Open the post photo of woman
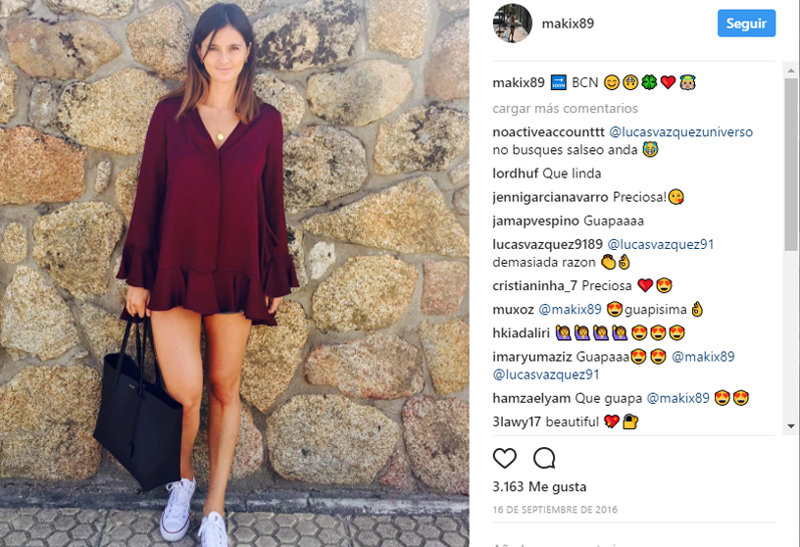 pyautogui.click(x=234, y=274)
